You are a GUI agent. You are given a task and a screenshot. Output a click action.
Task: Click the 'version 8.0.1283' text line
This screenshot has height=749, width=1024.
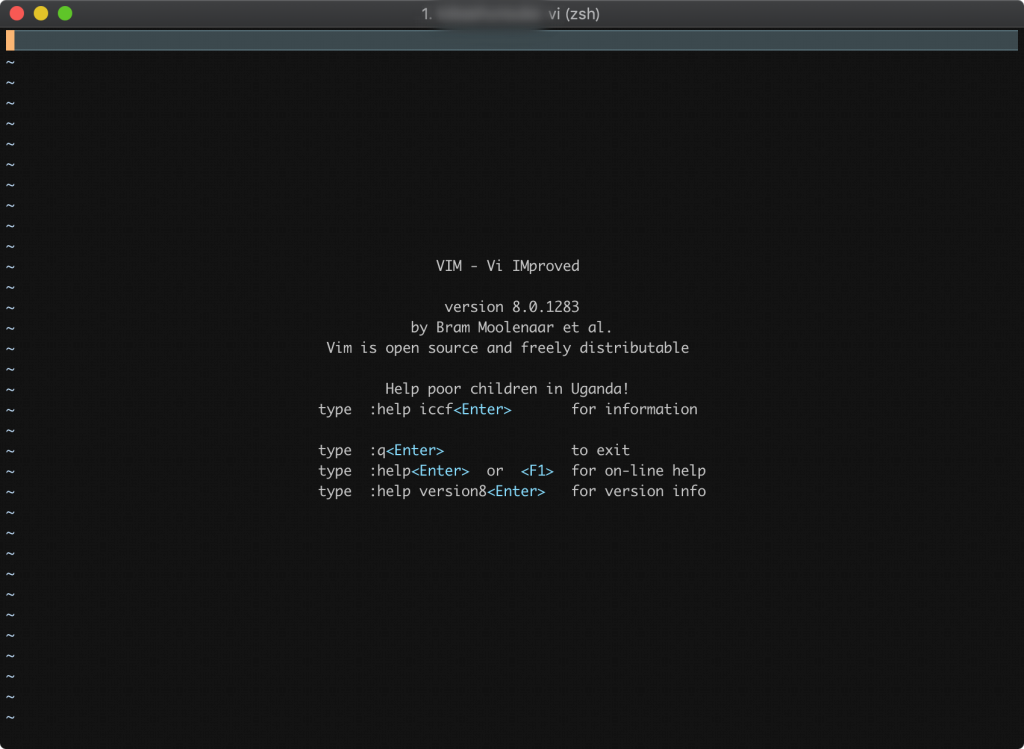pos(512,307)
